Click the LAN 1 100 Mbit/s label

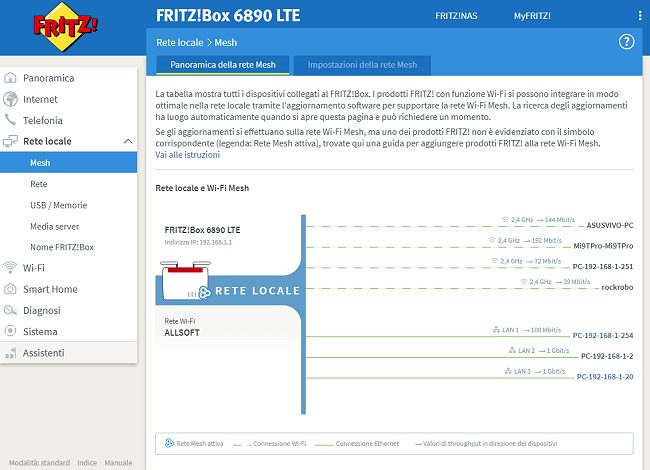(x=531, y=330)
